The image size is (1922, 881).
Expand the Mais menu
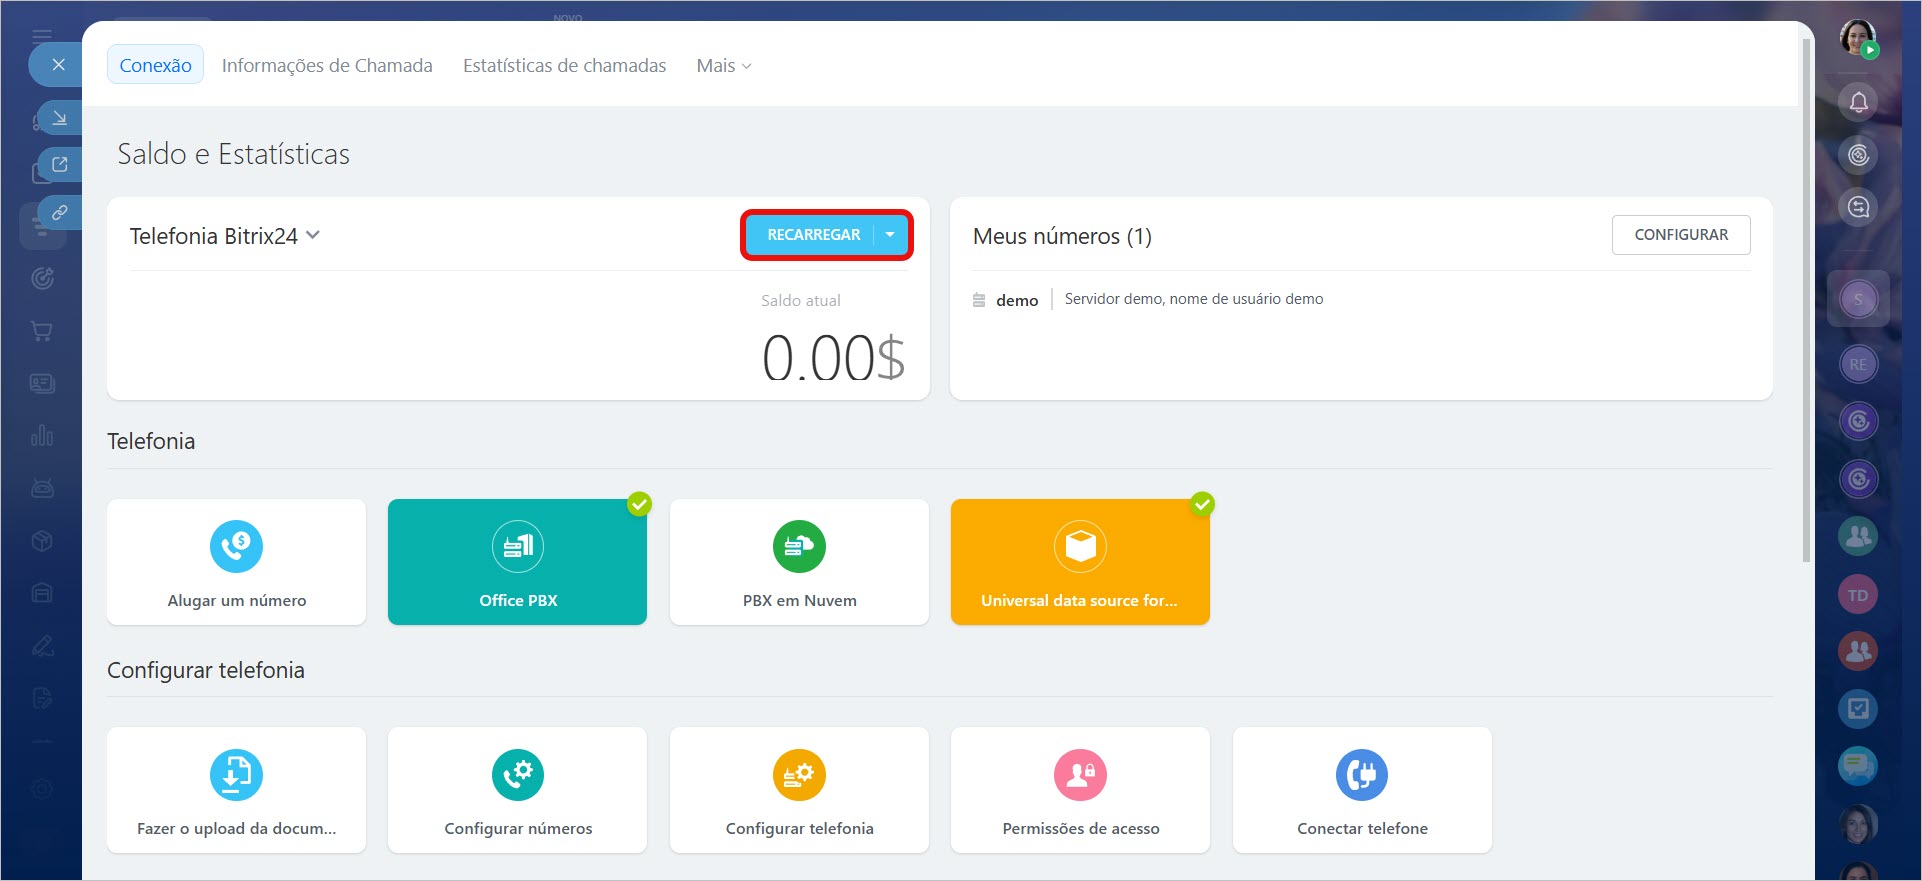click(723, 66)
